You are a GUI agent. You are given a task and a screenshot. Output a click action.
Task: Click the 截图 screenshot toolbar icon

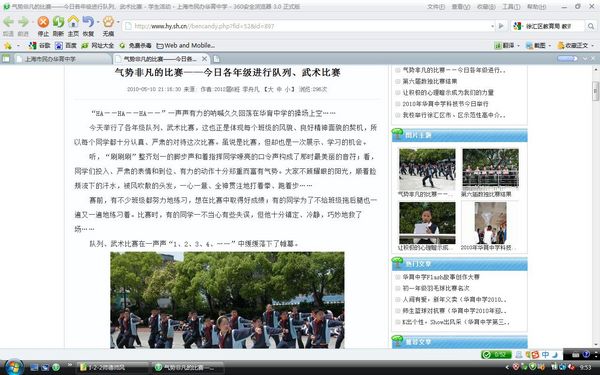530,46
